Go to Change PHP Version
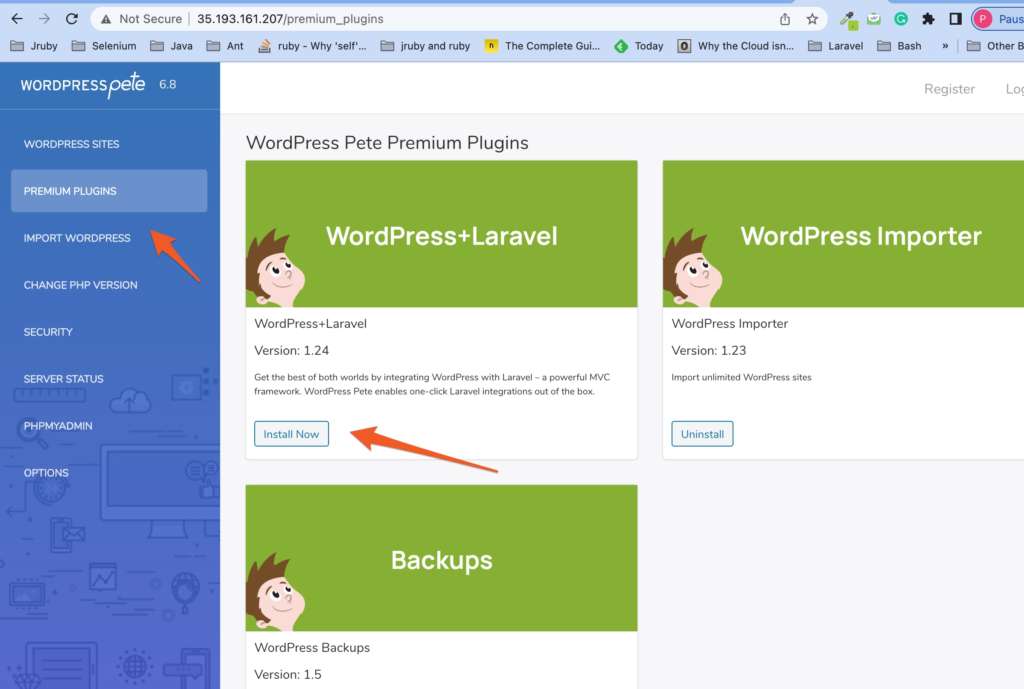This screenshot has width=1024, height=689. point(80,285)
